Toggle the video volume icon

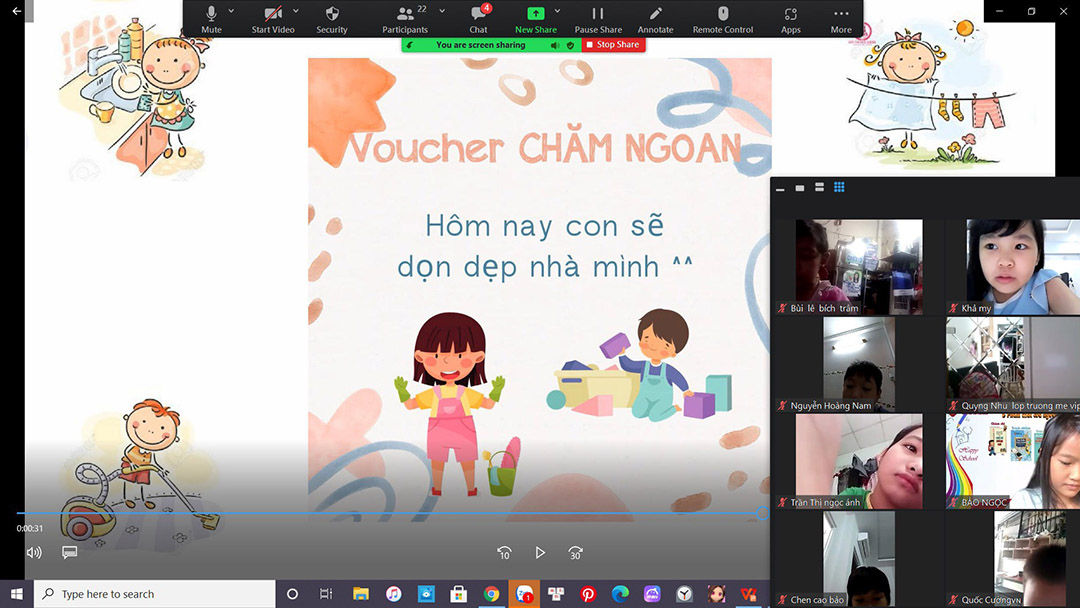34,551
